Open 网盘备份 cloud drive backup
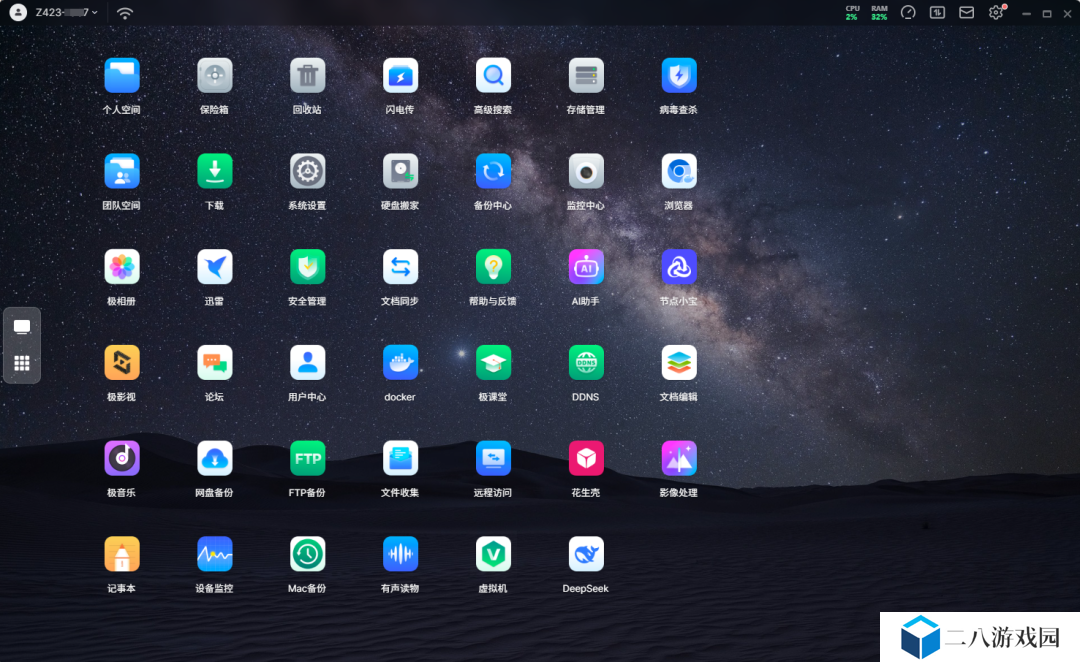Screen dimensions: 1080x662 click(215, 459)
